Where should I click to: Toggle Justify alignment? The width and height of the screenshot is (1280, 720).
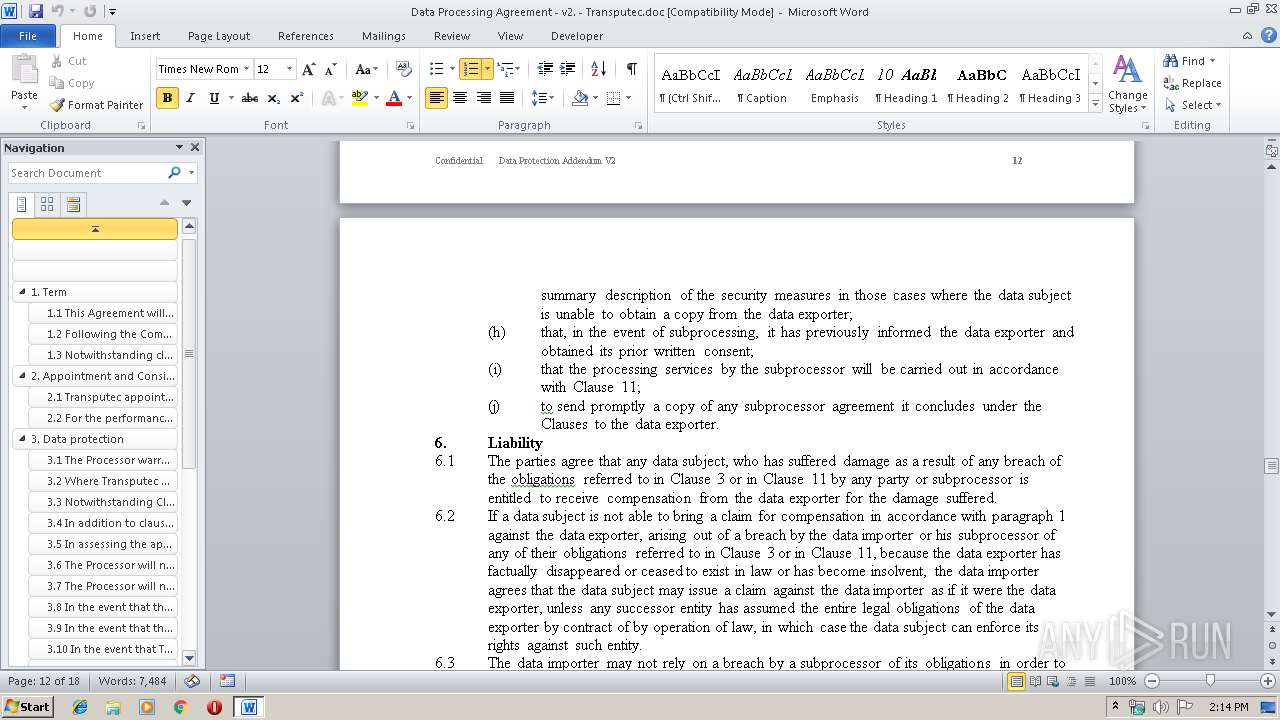[507, 98]
